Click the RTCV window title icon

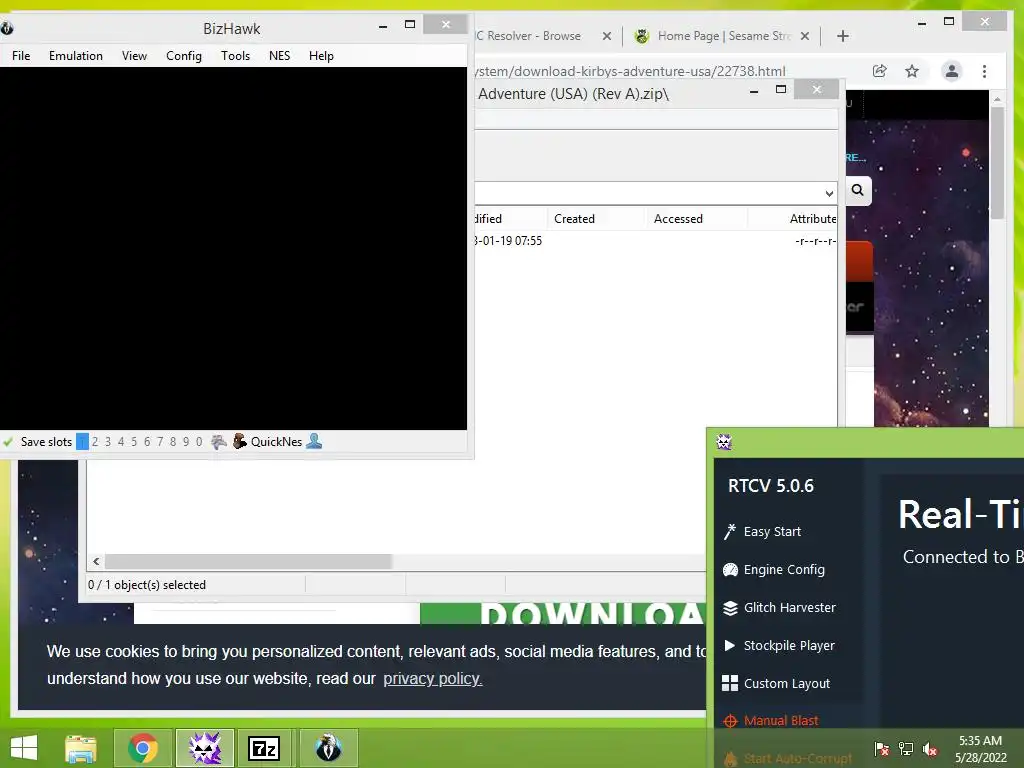point(724,442)
